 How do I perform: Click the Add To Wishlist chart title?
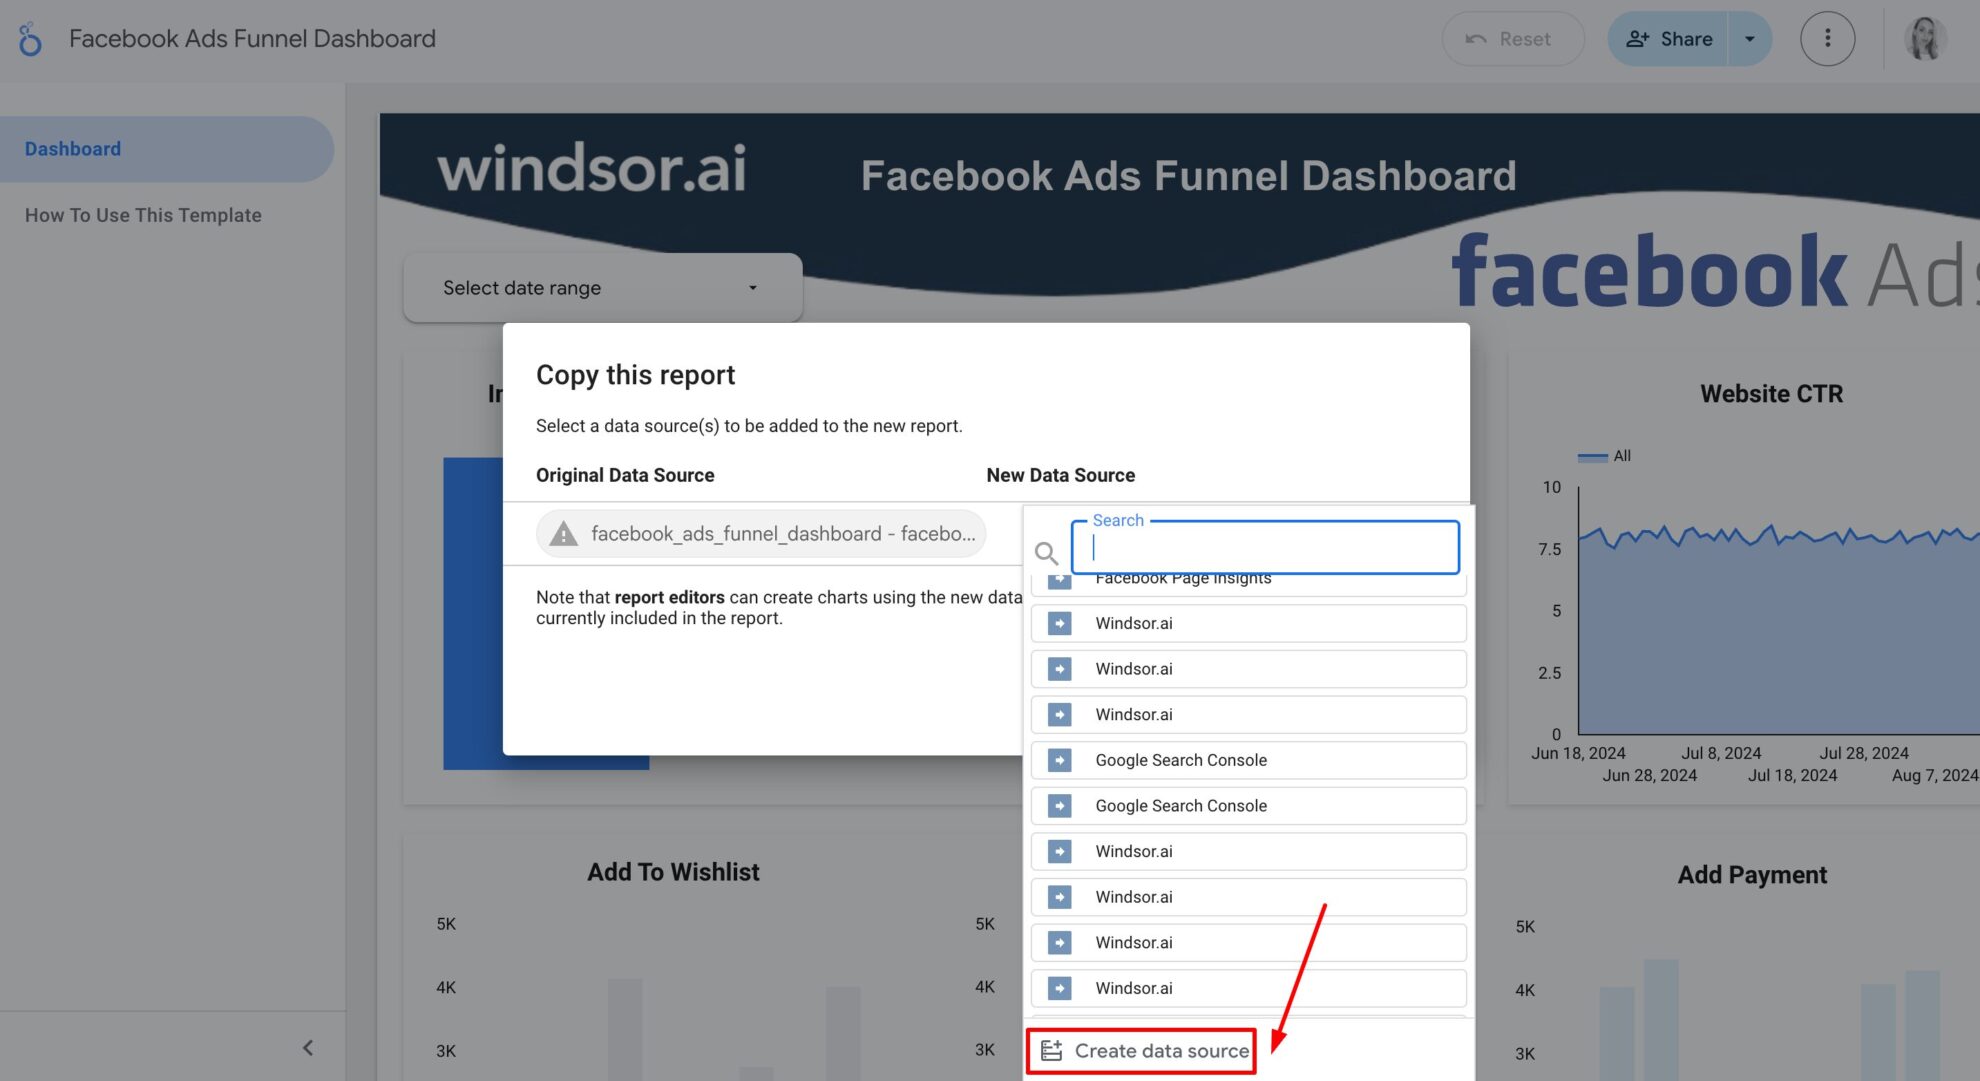[673, 872]
